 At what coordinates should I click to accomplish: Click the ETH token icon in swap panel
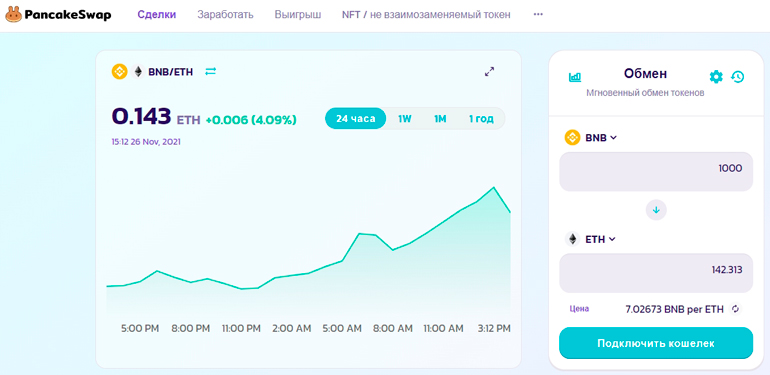coord(572,239)
